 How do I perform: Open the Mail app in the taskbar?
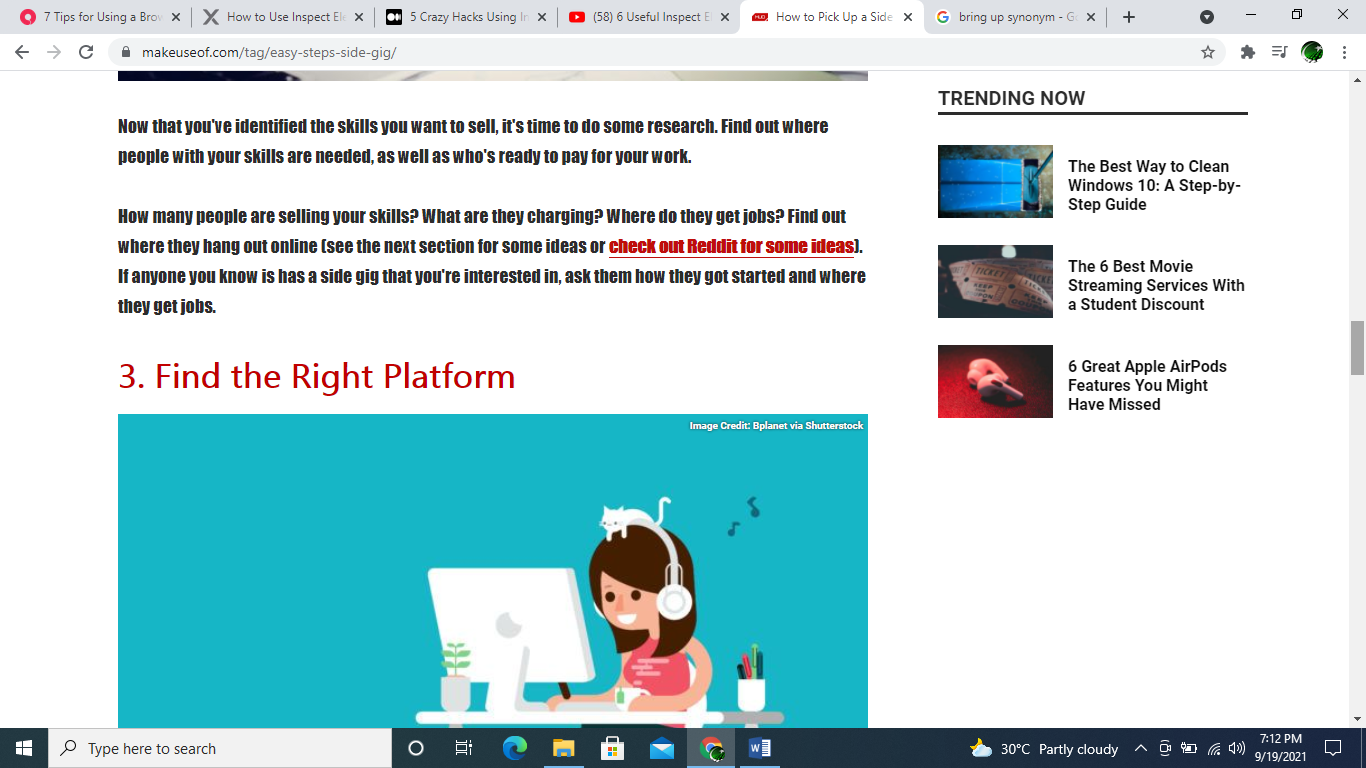coord(662,748)
